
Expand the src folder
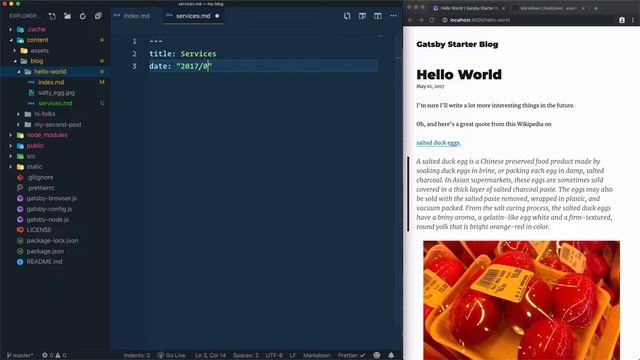tap(11, 156)
